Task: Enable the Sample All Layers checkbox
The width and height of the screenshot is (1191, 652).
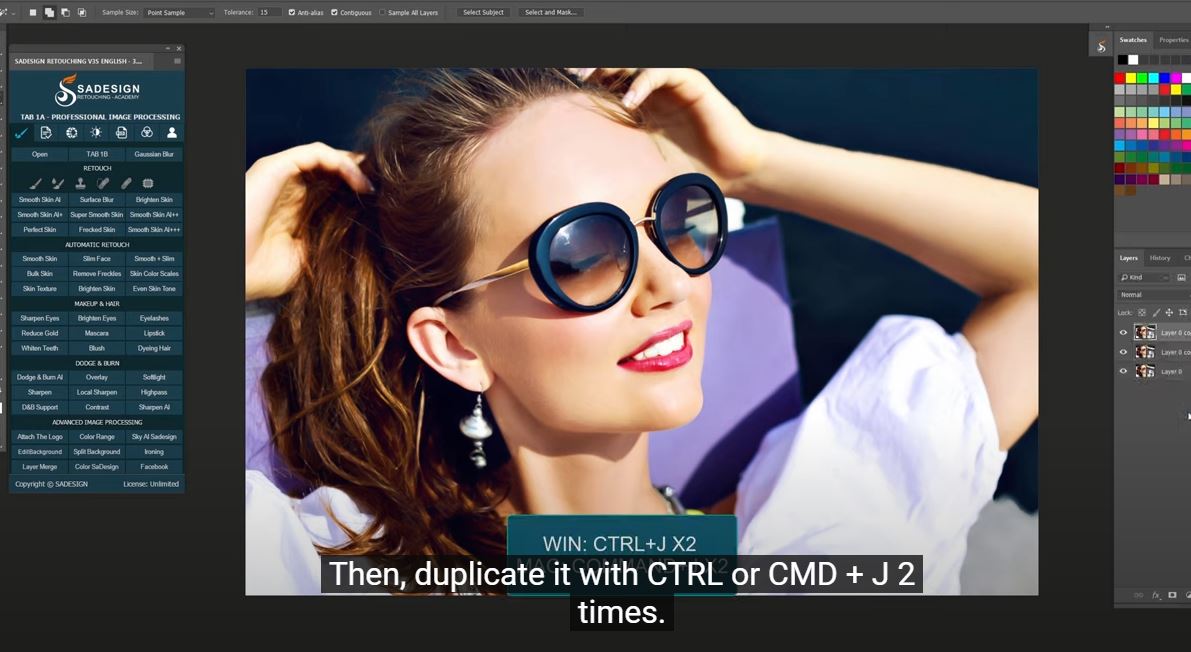Action: pyautogui.click(x=382, y=12)
